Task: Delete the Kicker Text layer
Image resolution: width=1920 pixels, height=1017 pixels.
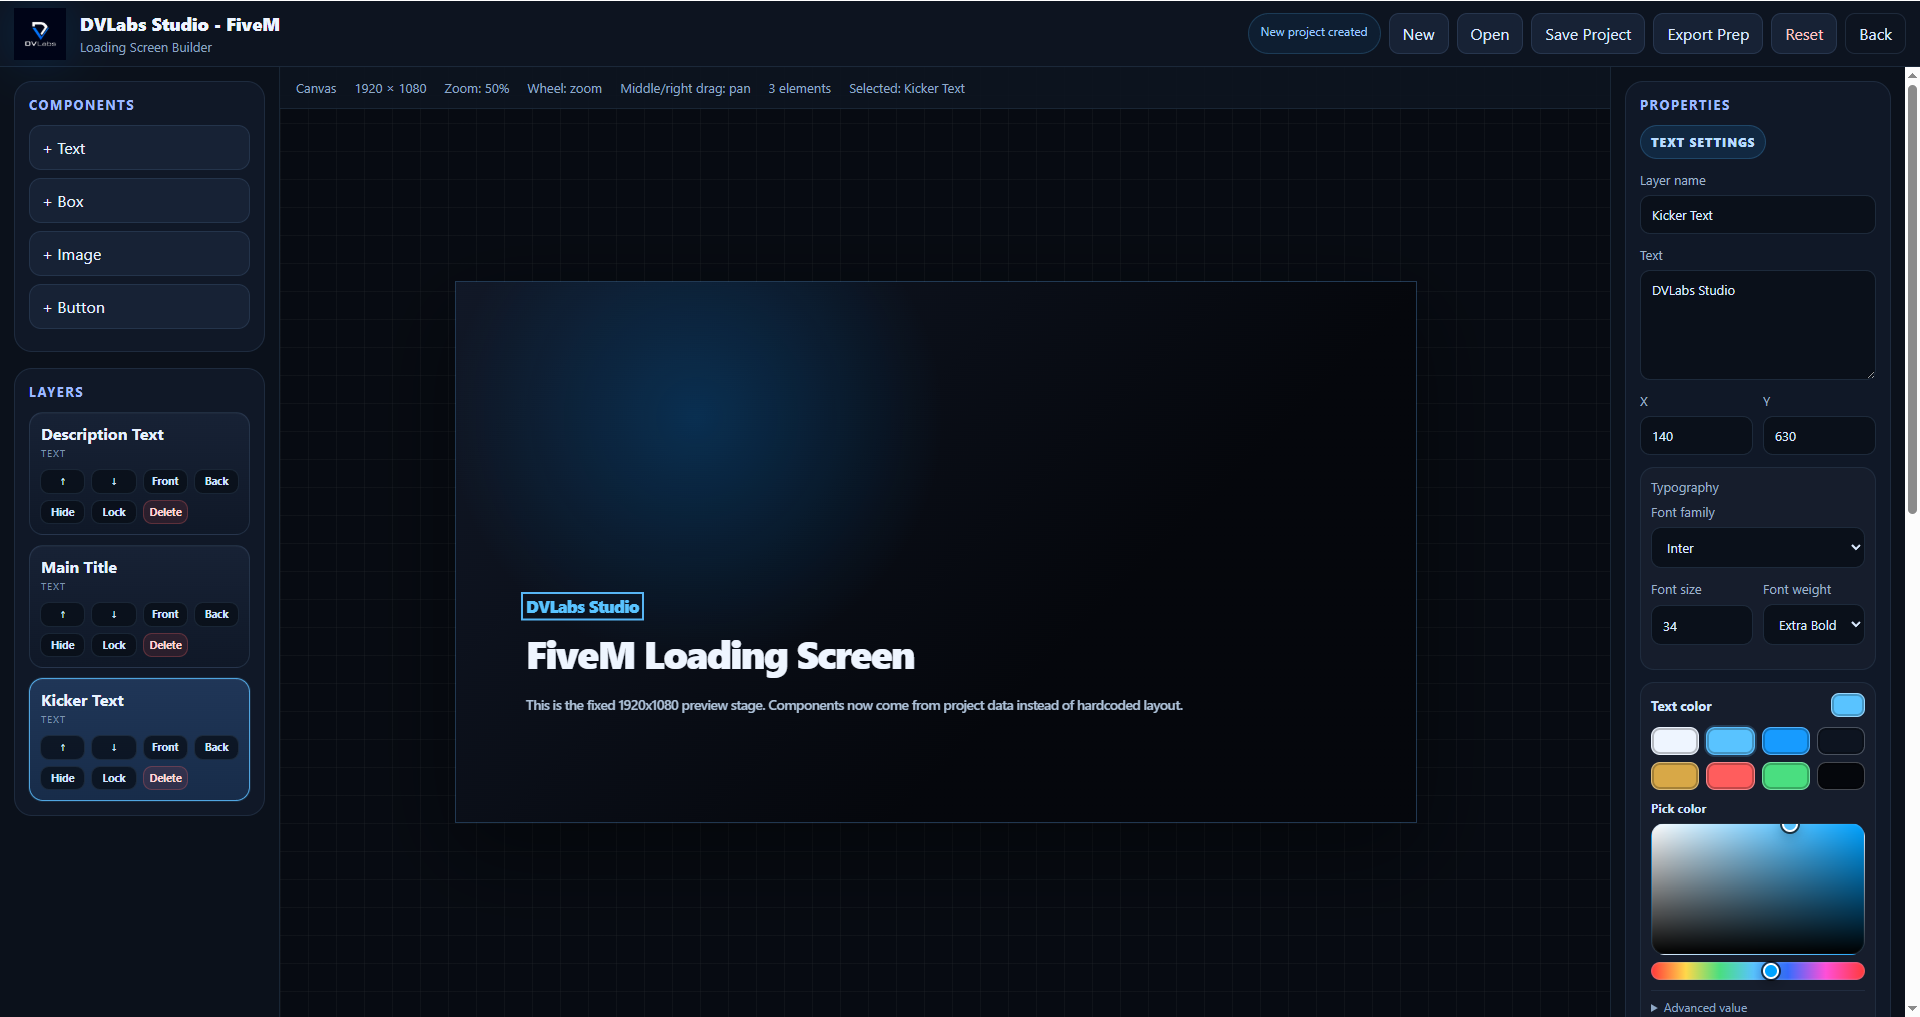Action: pyautogui.click(x=165, y=779)
